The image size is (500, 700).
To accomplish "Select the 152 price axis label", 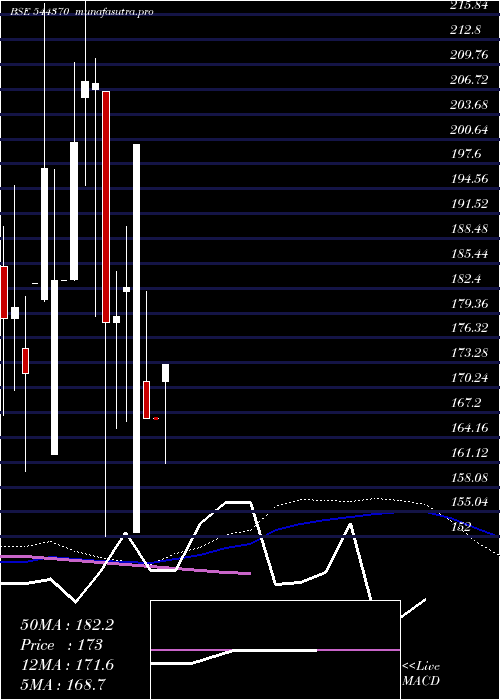I will click(462, 527).
